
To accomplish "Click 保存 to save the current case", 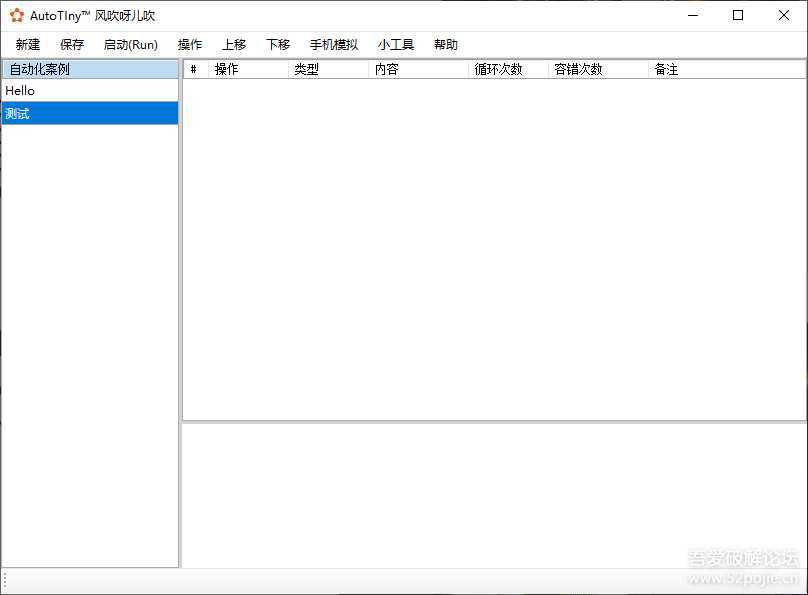I will [x=70, y=44].
